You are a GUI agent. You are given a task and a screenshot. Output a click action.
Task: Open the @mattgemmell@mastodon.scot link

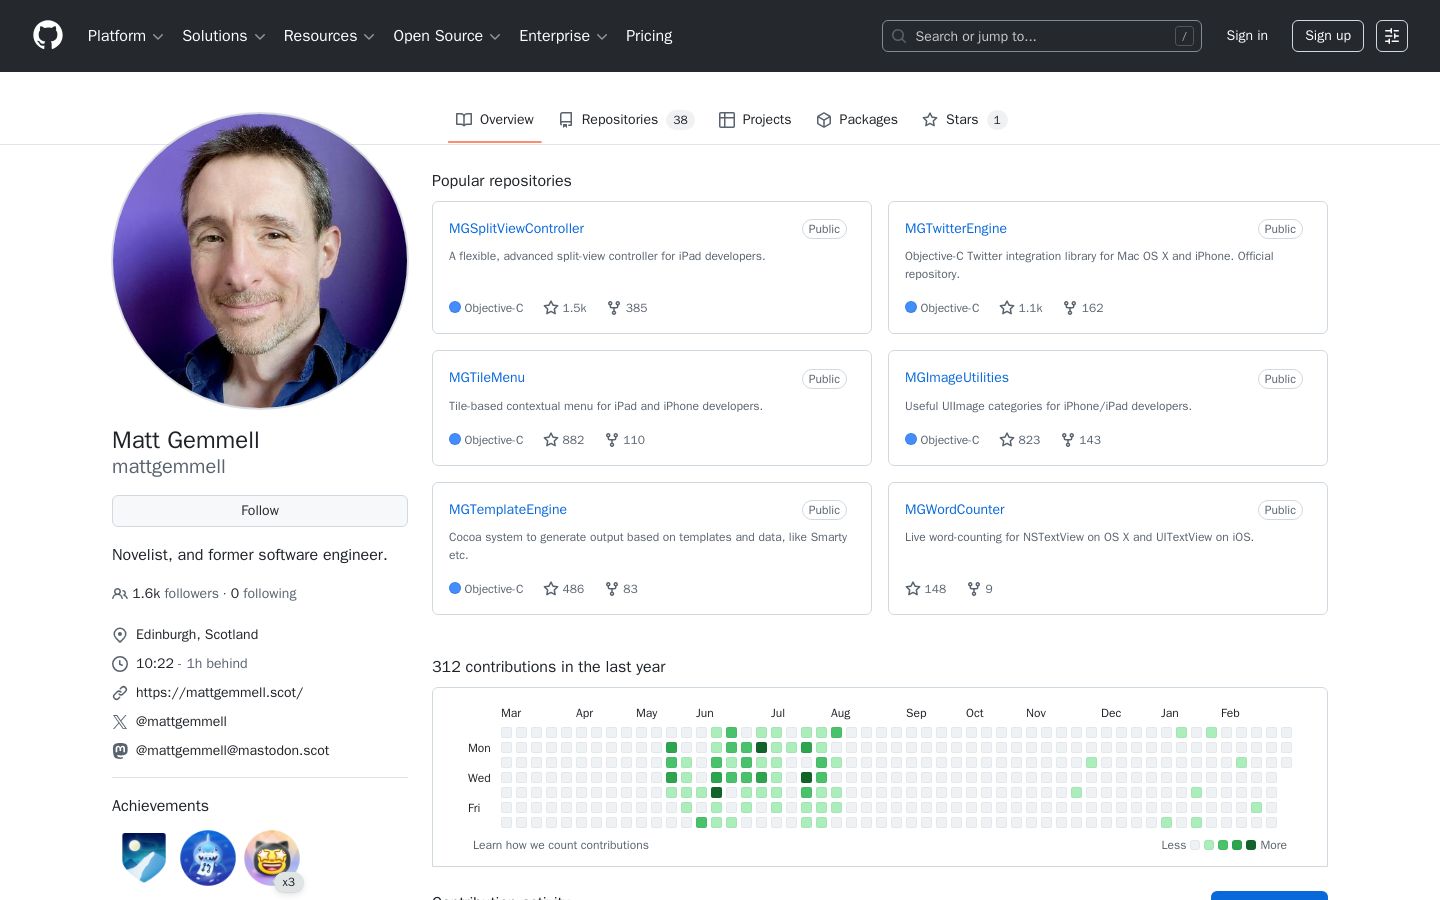tap(232, 751)
